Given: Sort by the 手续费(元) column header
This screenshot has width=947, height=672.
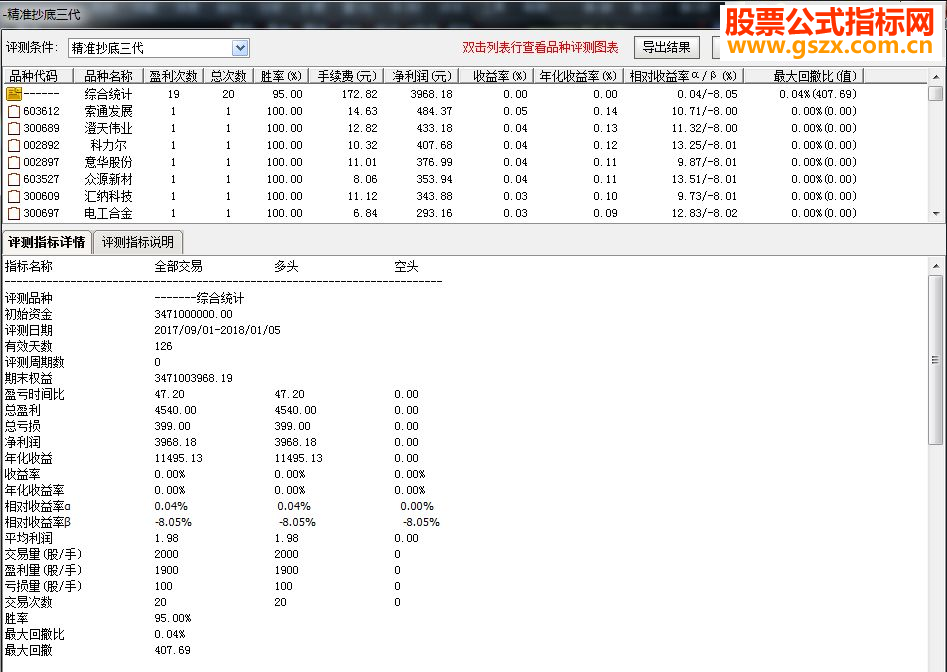Looking at the screenshot, I should coord(346,76).
